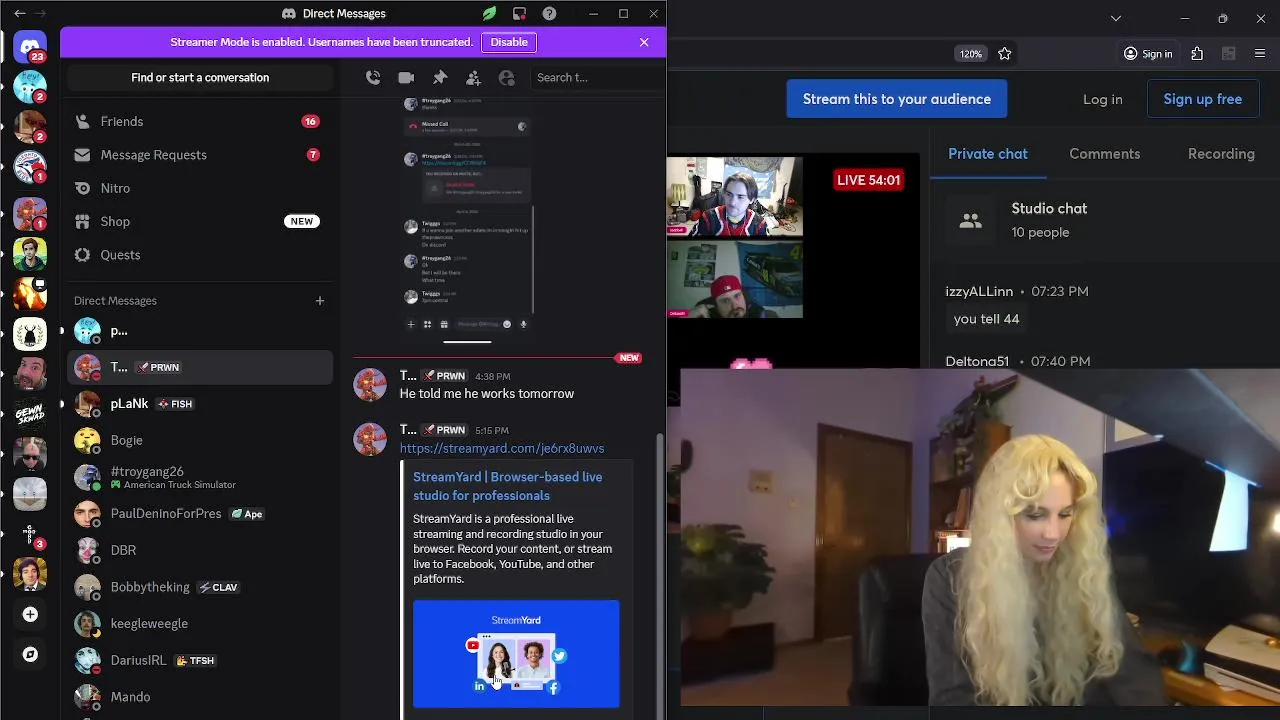Open sender avatar of 5:15 PM message
The image size is (1280, 720).
coord(370,439)
